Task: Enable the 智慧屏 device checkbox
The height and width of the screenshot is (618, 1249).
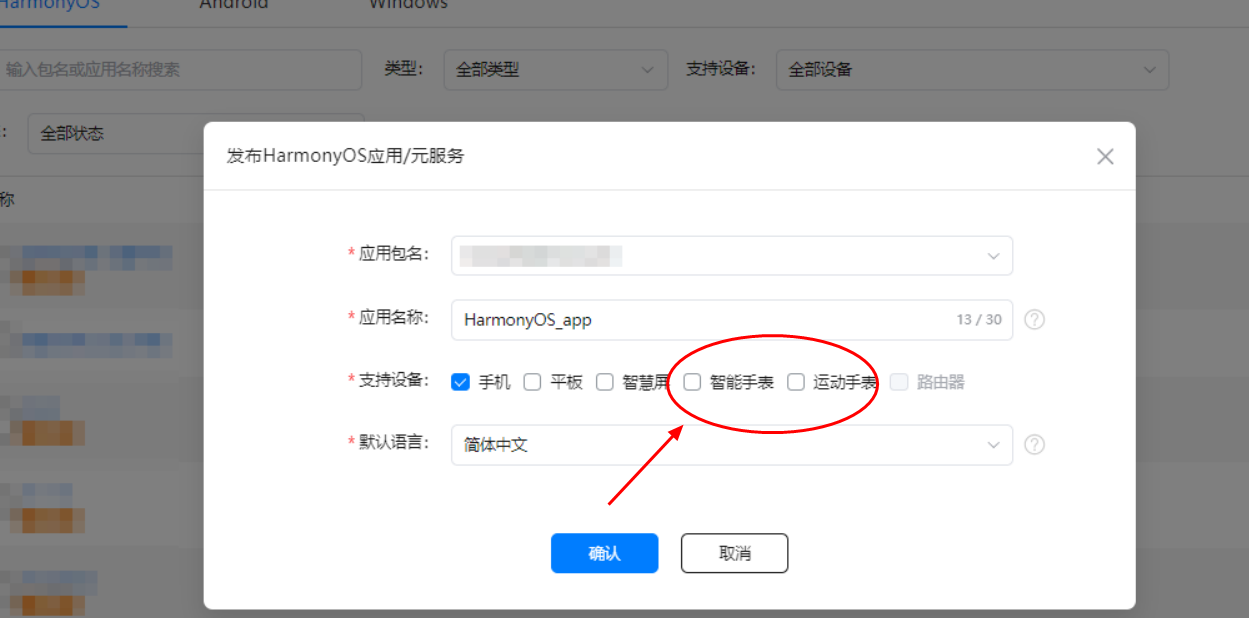Action: click(x=605, y=382)
